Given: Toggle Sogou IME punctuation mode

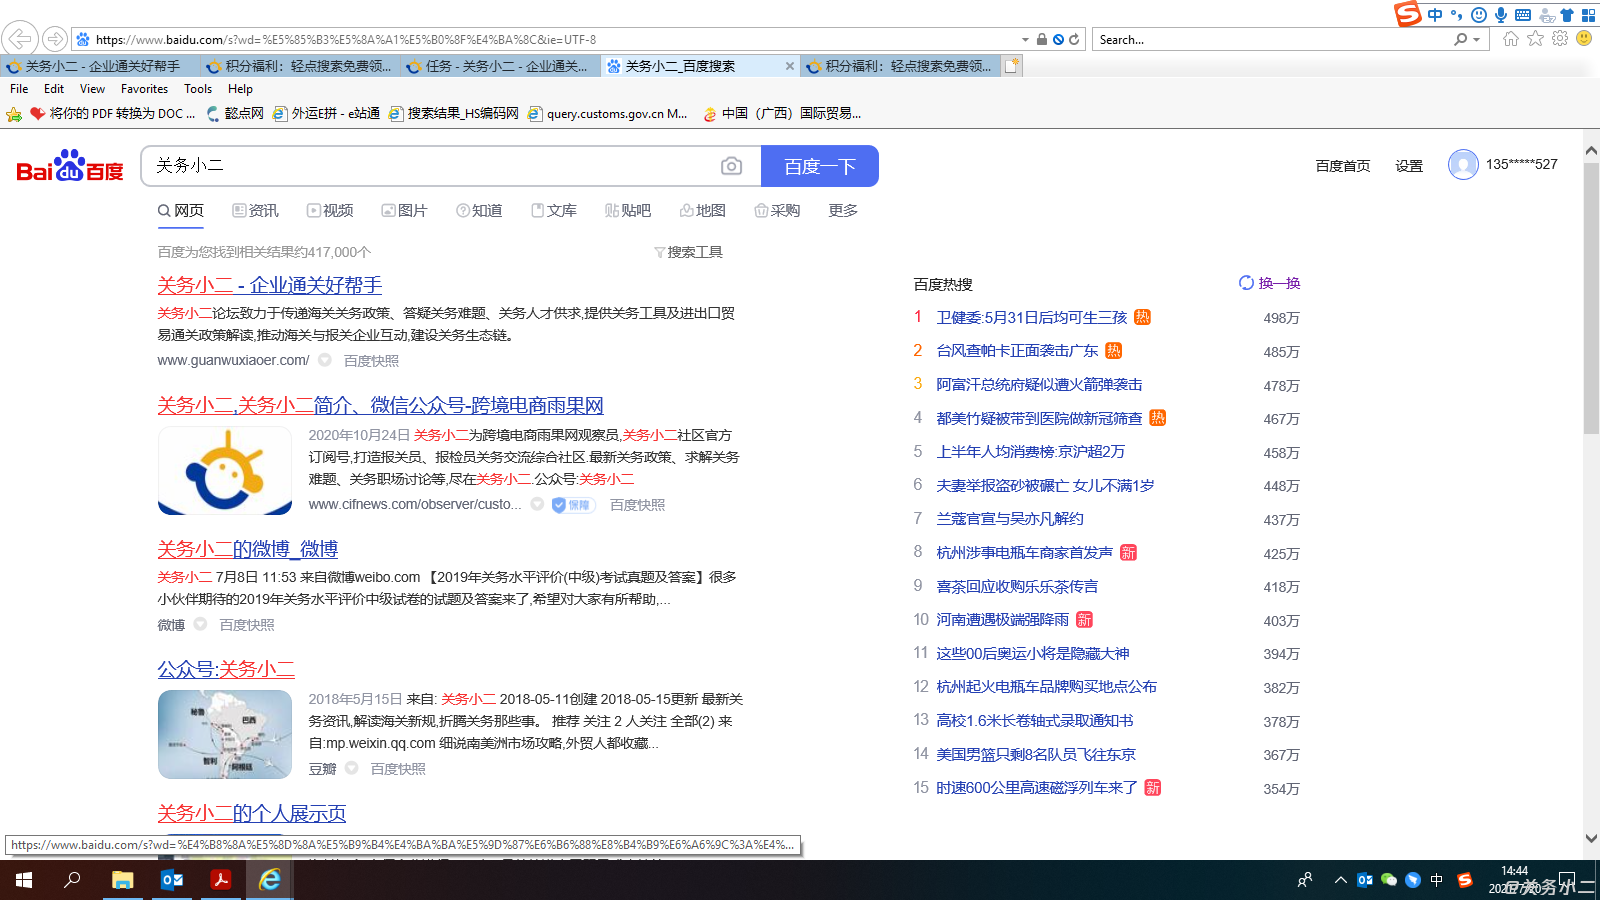Looking at the screenshot, I should coord(1457,15).
